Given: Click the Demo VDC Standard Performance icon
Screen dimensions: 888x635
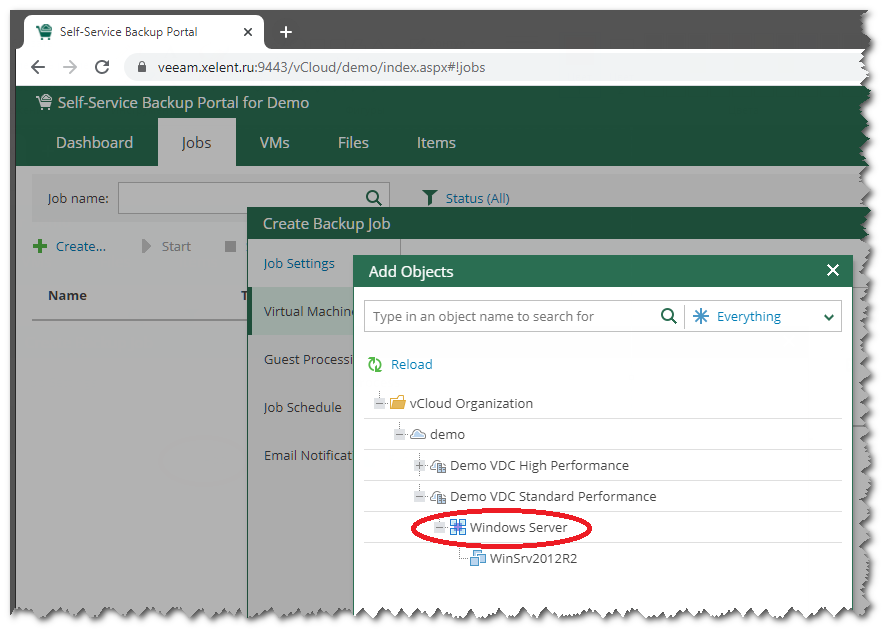Looking at the screenshot, I should pos(438,497).
